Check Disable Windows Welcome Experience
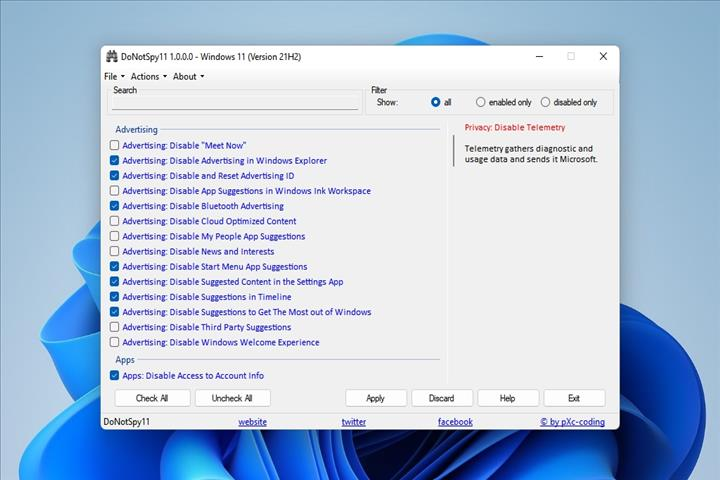 coord(114,342)
